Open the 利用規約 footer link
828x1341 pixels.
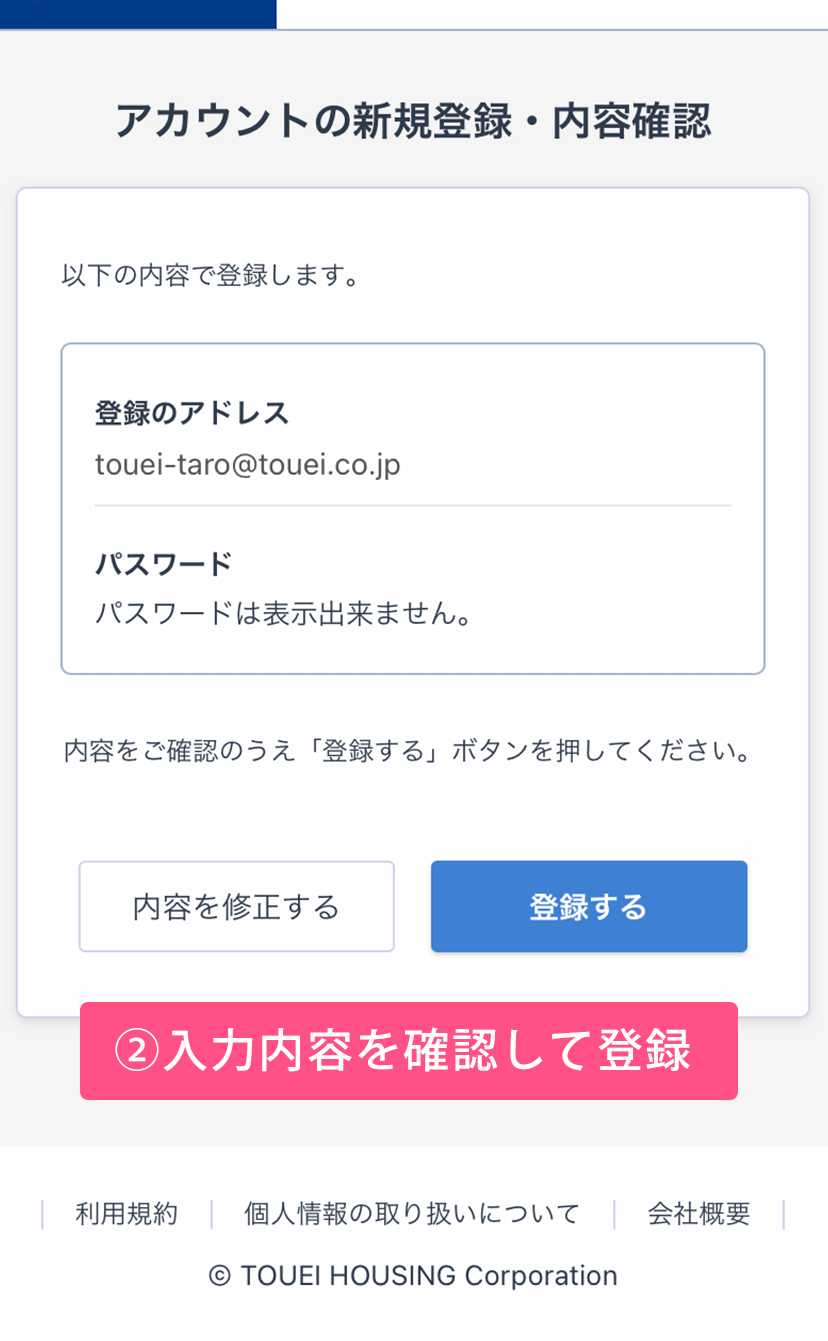[x=126, y=1214]
